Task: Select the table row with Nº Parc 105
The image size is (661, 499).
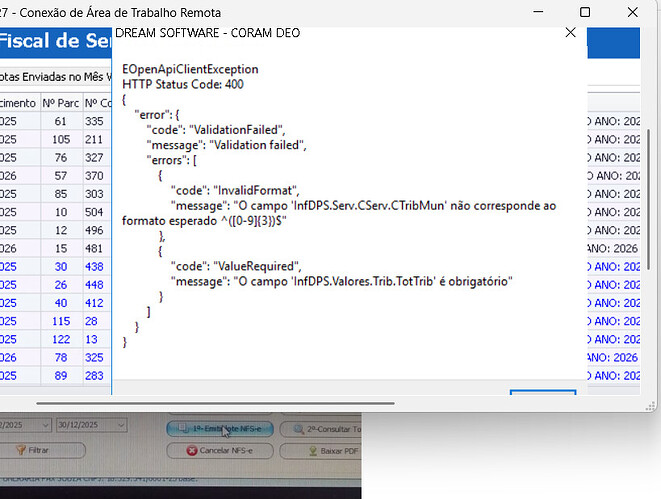Action: [x=60, y=139]
